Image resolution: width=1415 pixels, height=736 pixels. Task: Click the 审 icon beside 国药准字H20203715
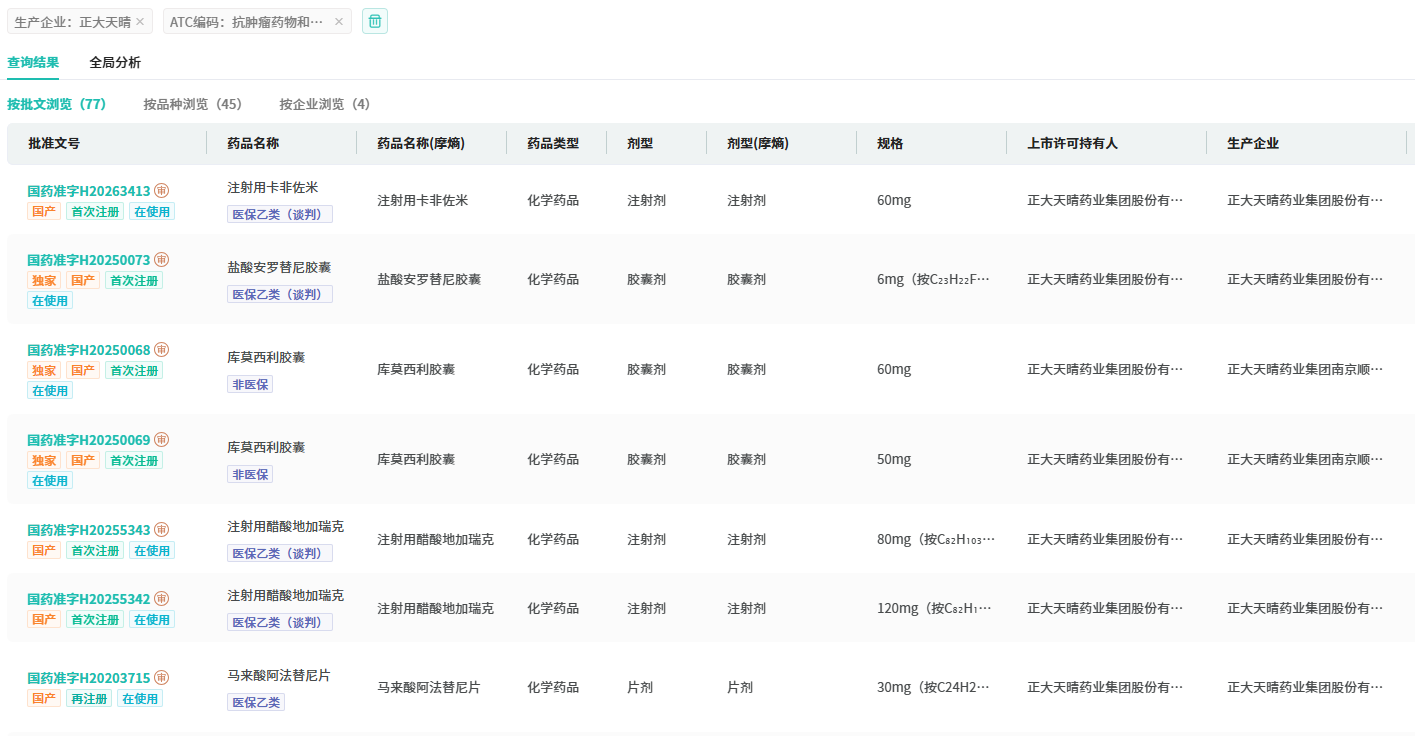(161, 678)
